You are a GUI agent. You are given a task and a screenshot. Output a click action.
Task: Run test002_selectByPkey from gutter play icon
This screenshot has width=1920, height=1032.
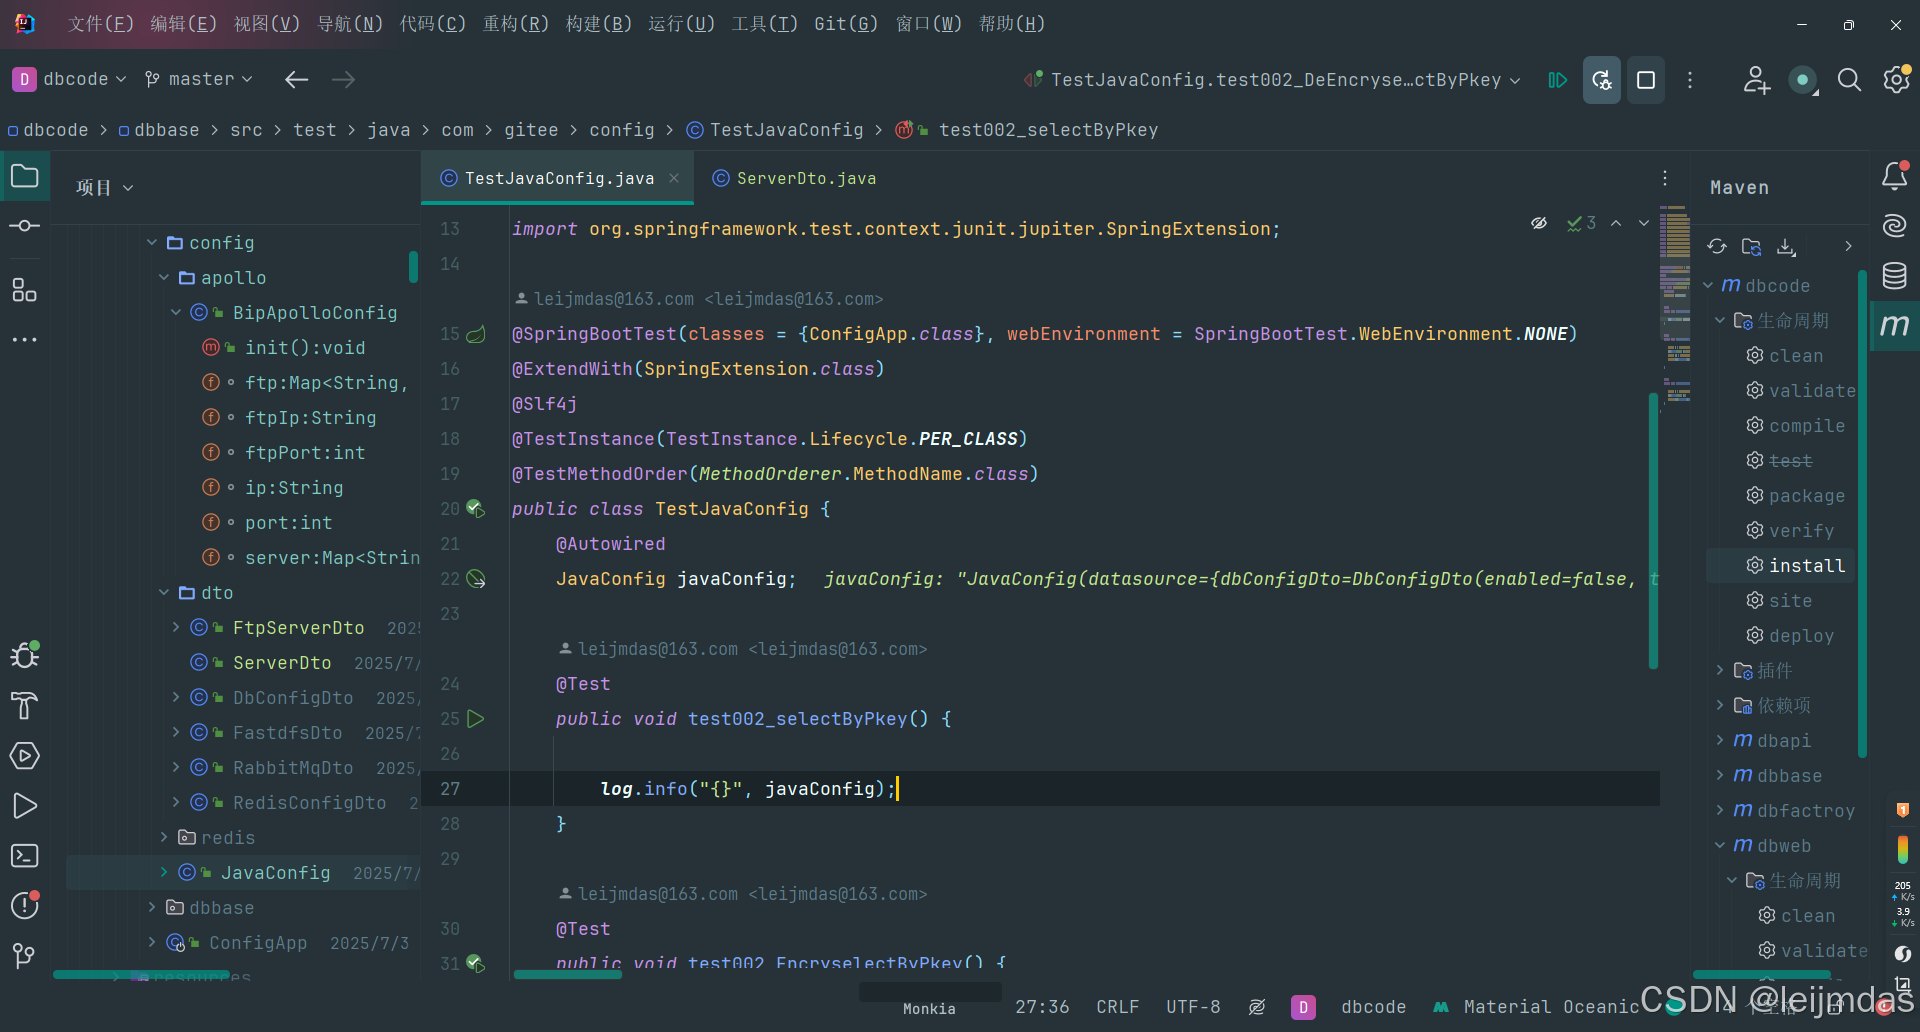[477, 718]
